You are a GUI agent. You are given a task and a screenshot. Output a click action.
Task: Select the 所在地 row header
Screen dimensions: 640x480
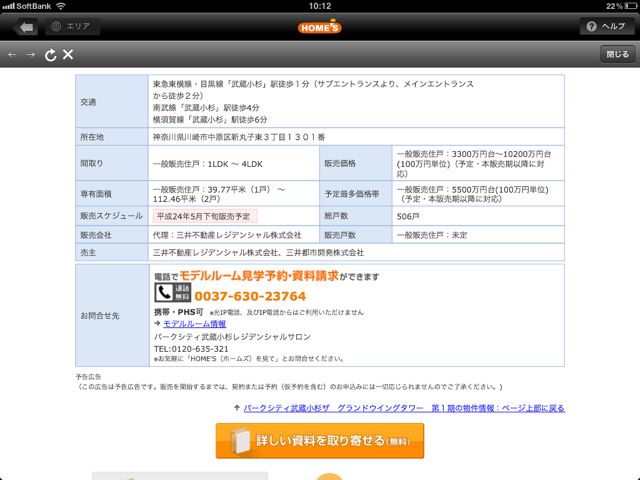pos(111,137)
